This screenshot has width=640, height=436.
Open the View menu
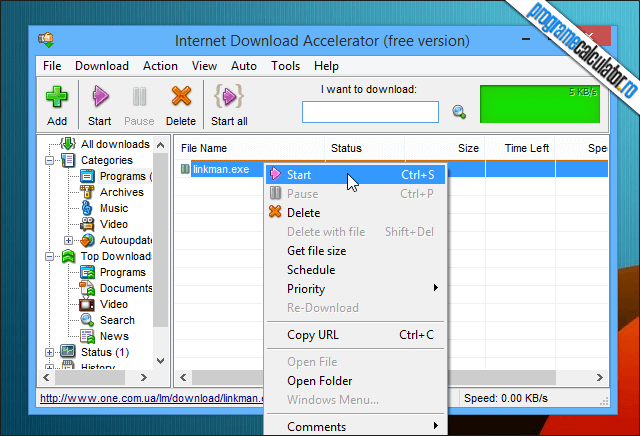204,66
